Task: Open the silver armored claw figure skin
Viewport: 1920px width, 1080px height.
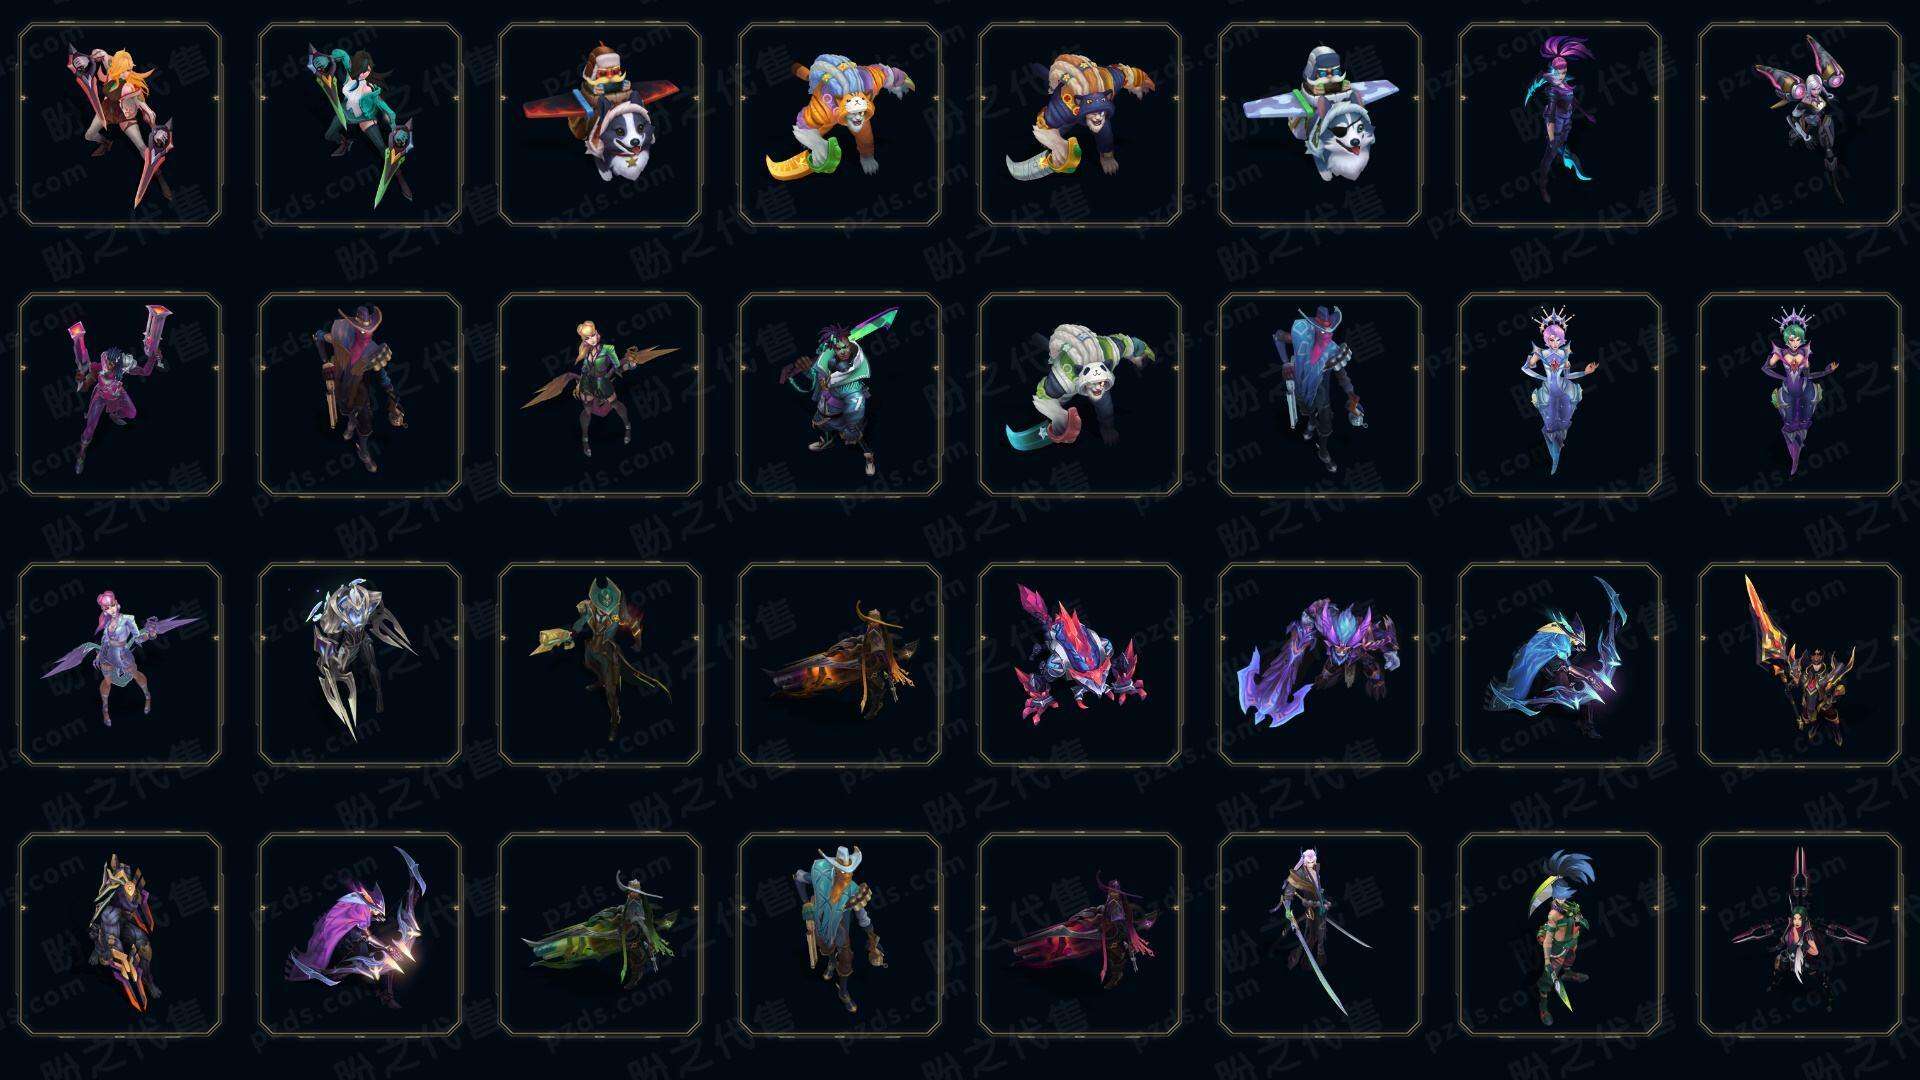Action: point(360,664)
